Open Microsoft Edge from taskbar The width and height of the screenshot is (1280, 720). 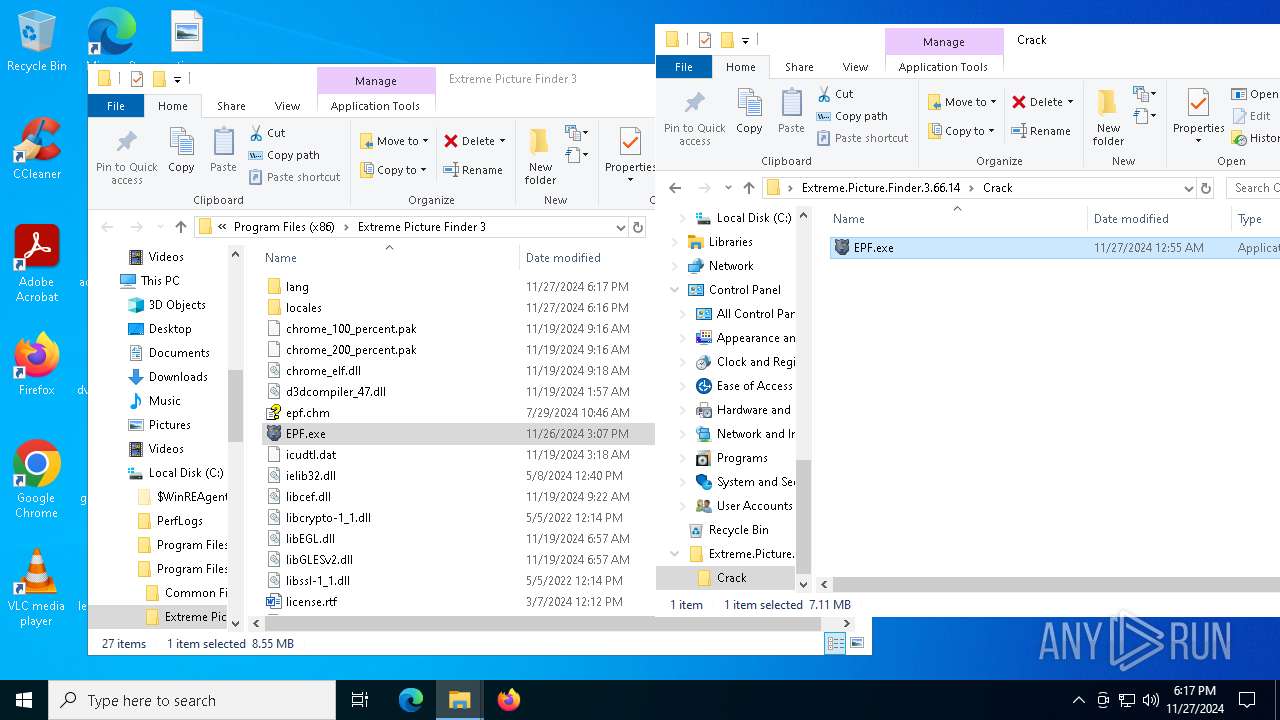(x=411, y=700)
